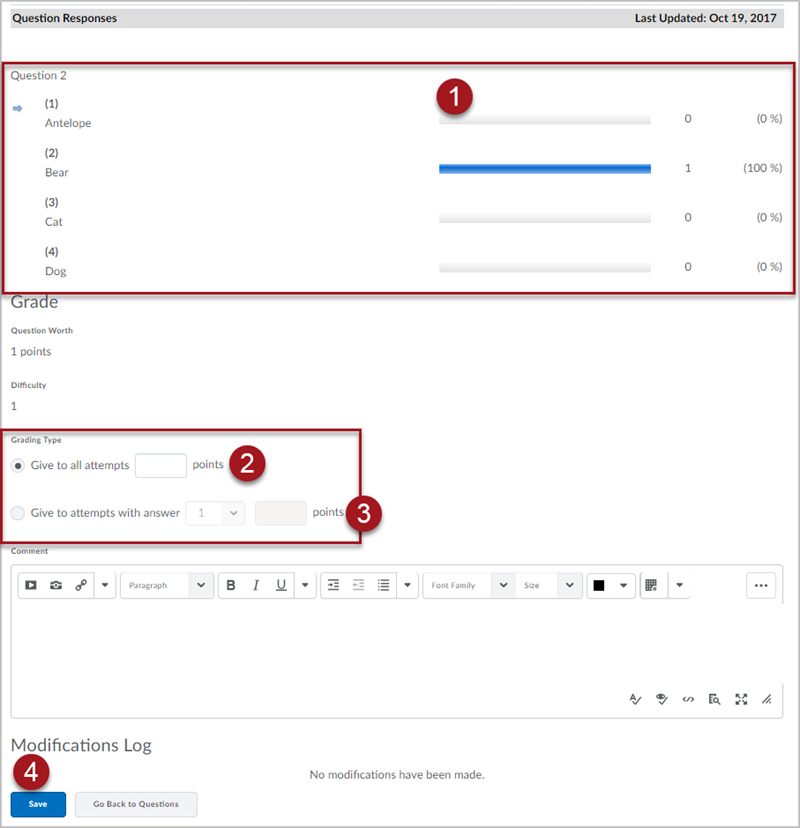
Task: Toggle bold formatting
Action: (231, 585)
